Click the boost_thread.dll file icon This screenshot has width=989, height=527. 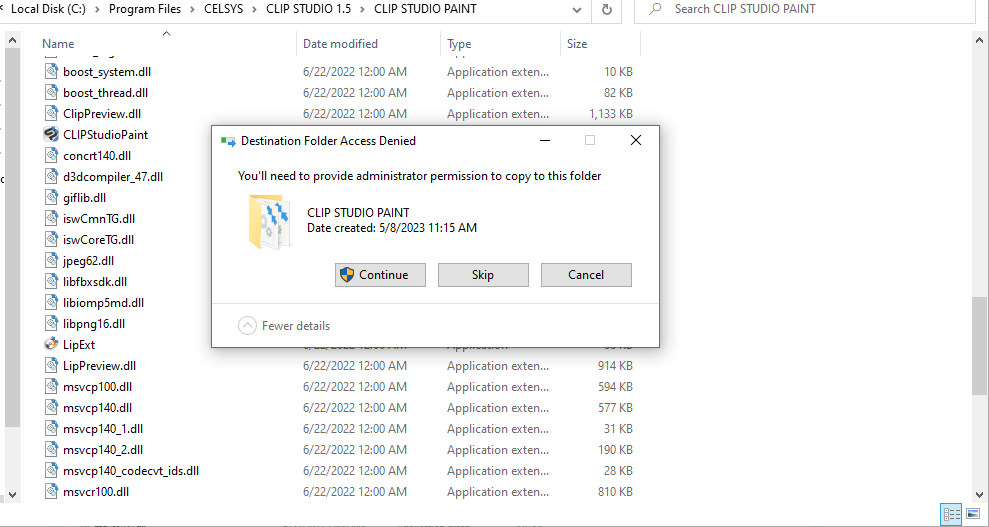(51, 92)
